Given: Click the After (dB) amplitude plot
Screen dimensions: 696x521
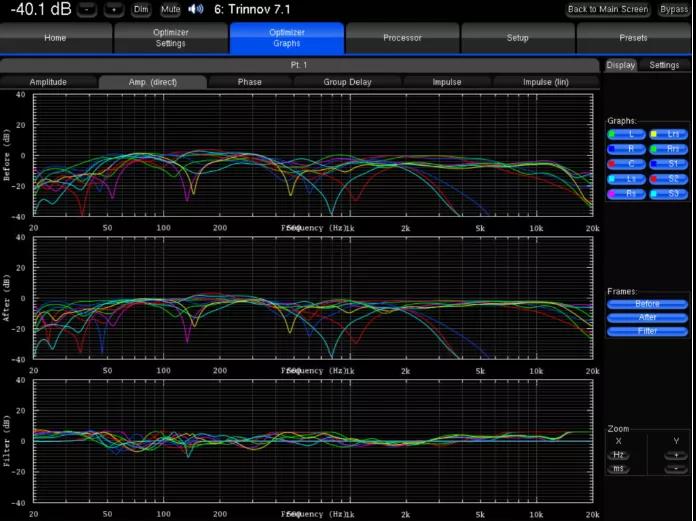Looking at the screenshot, I should [313, 298].
